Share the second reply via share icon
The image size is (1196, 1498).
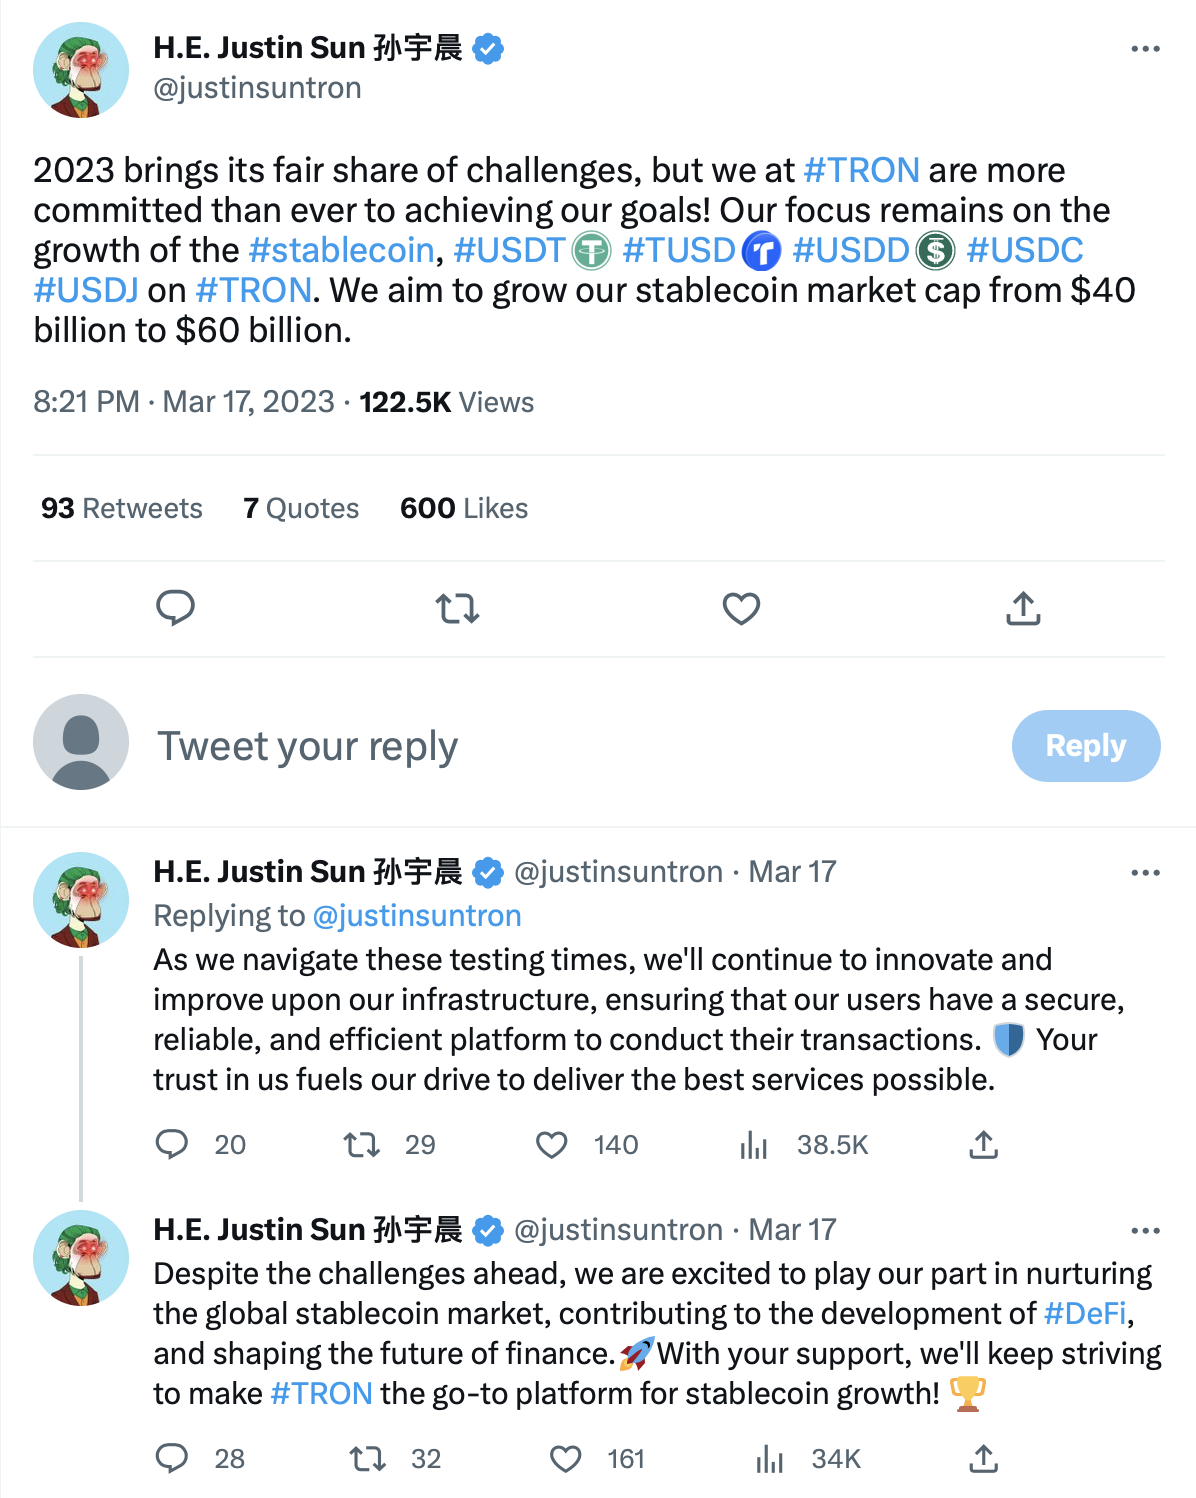pyautogui.click(x=984, y=1459)
